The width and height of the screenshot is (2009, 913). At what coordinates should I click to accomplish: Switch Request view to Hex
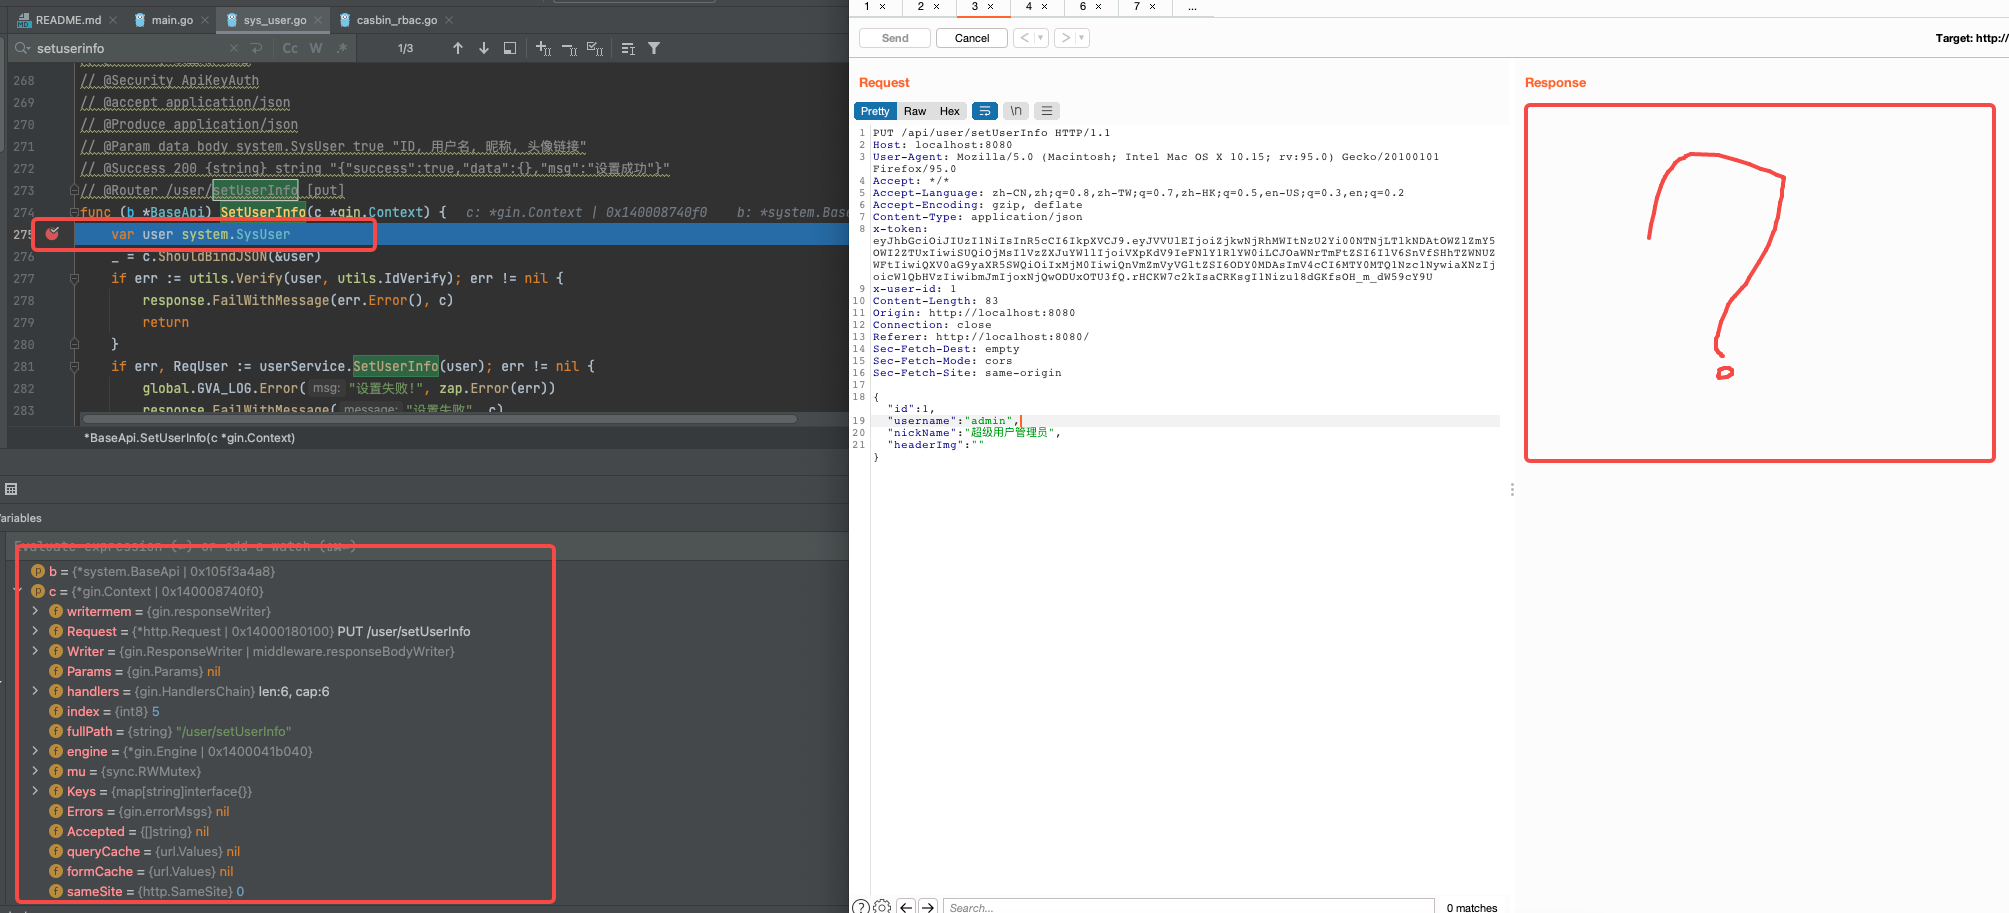[950, 111]
